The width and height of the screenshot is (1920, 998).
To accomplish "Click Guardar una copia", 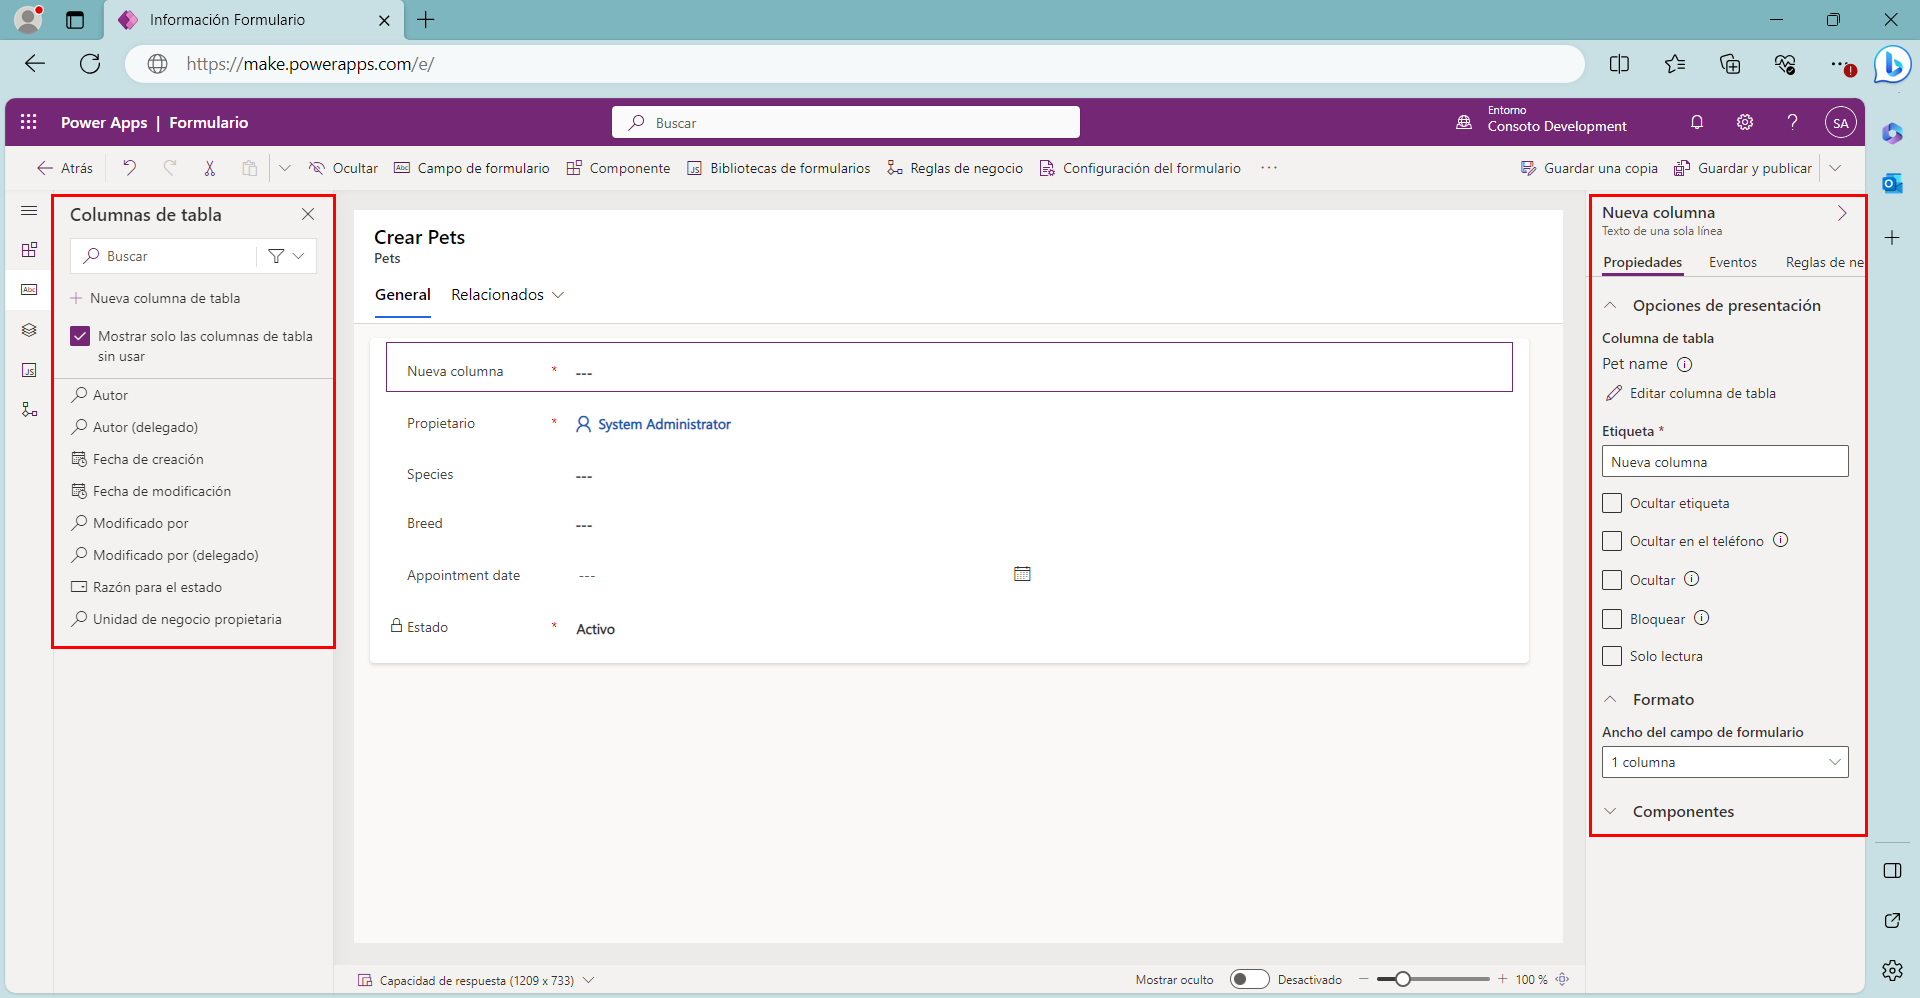I will pos(1589,168).
